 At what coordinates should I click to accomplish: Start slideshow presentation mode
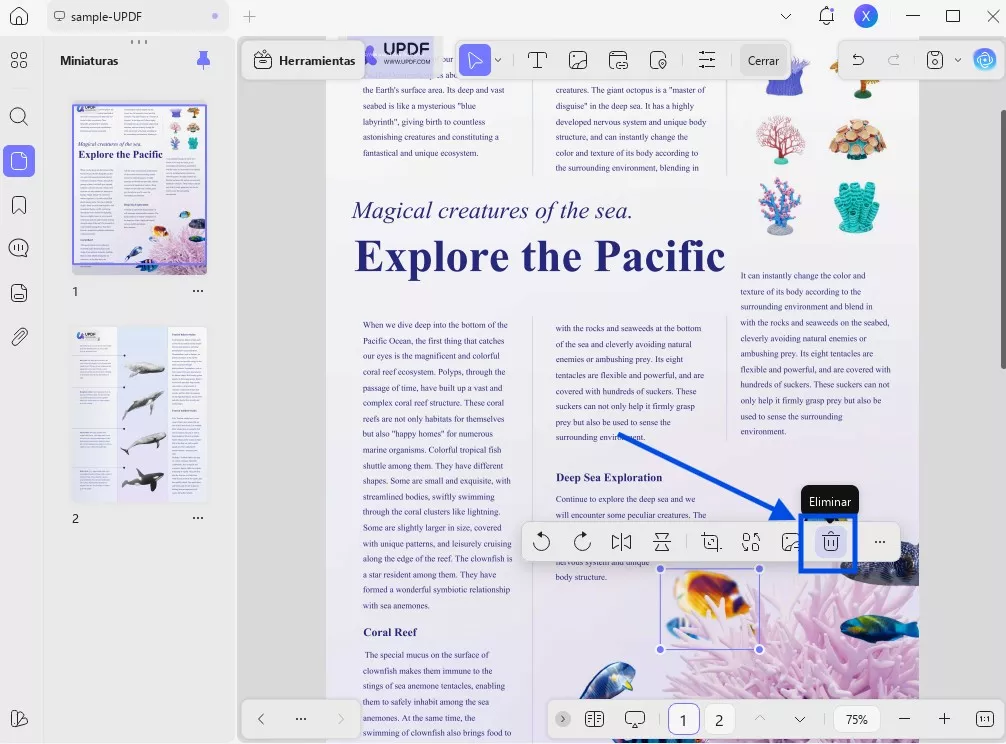[x=635, y=720]
